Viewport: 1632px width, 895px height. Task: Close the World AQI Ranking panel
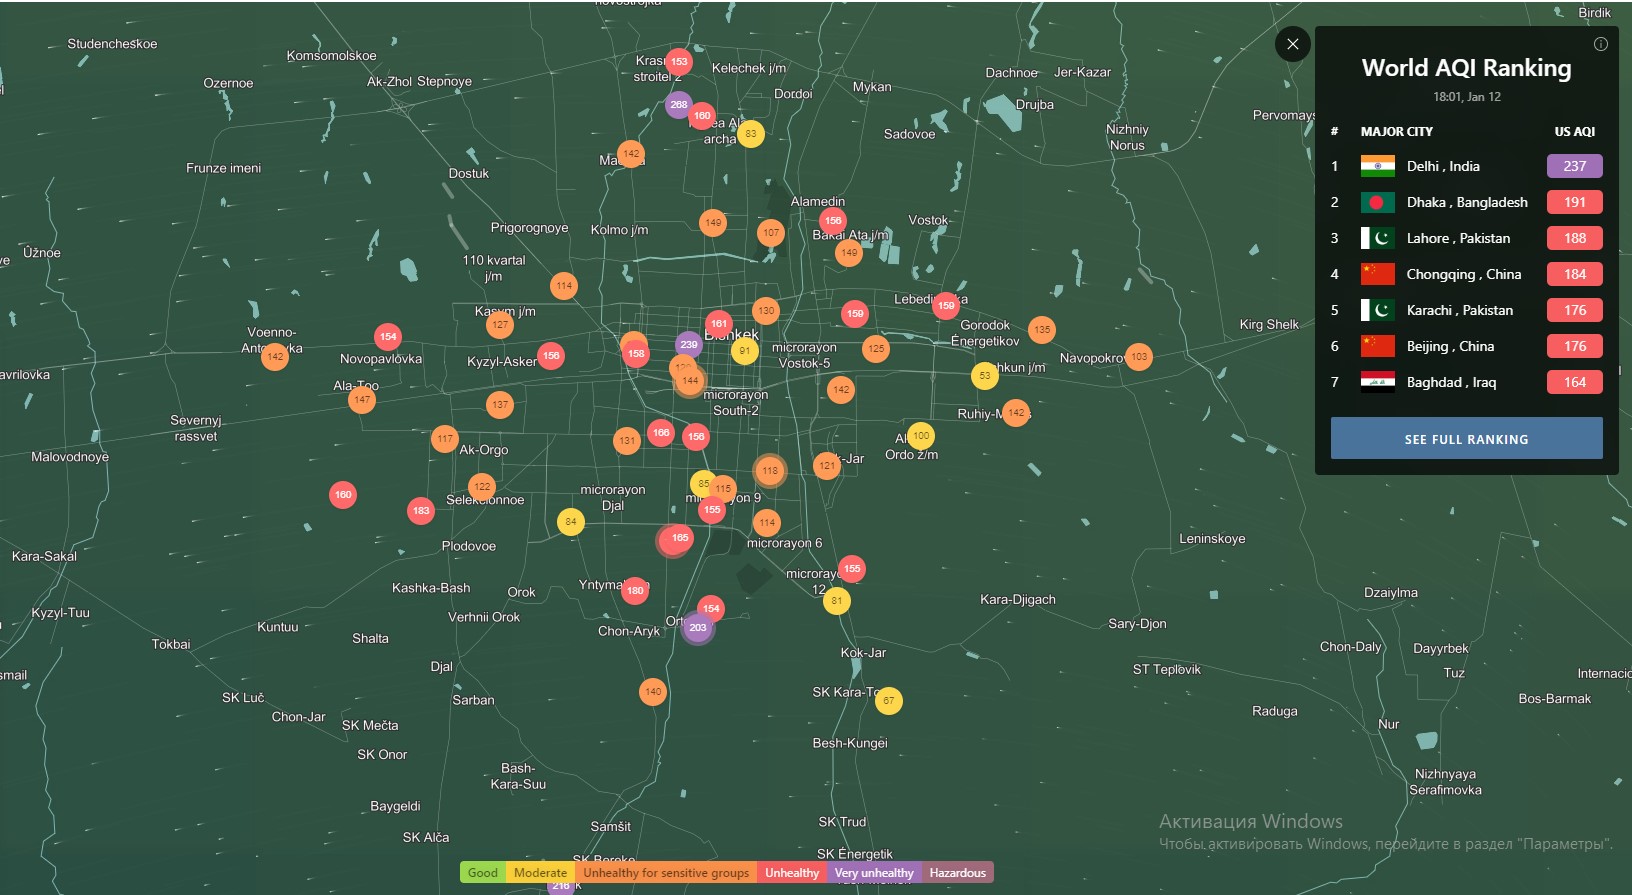[1292, 44]
